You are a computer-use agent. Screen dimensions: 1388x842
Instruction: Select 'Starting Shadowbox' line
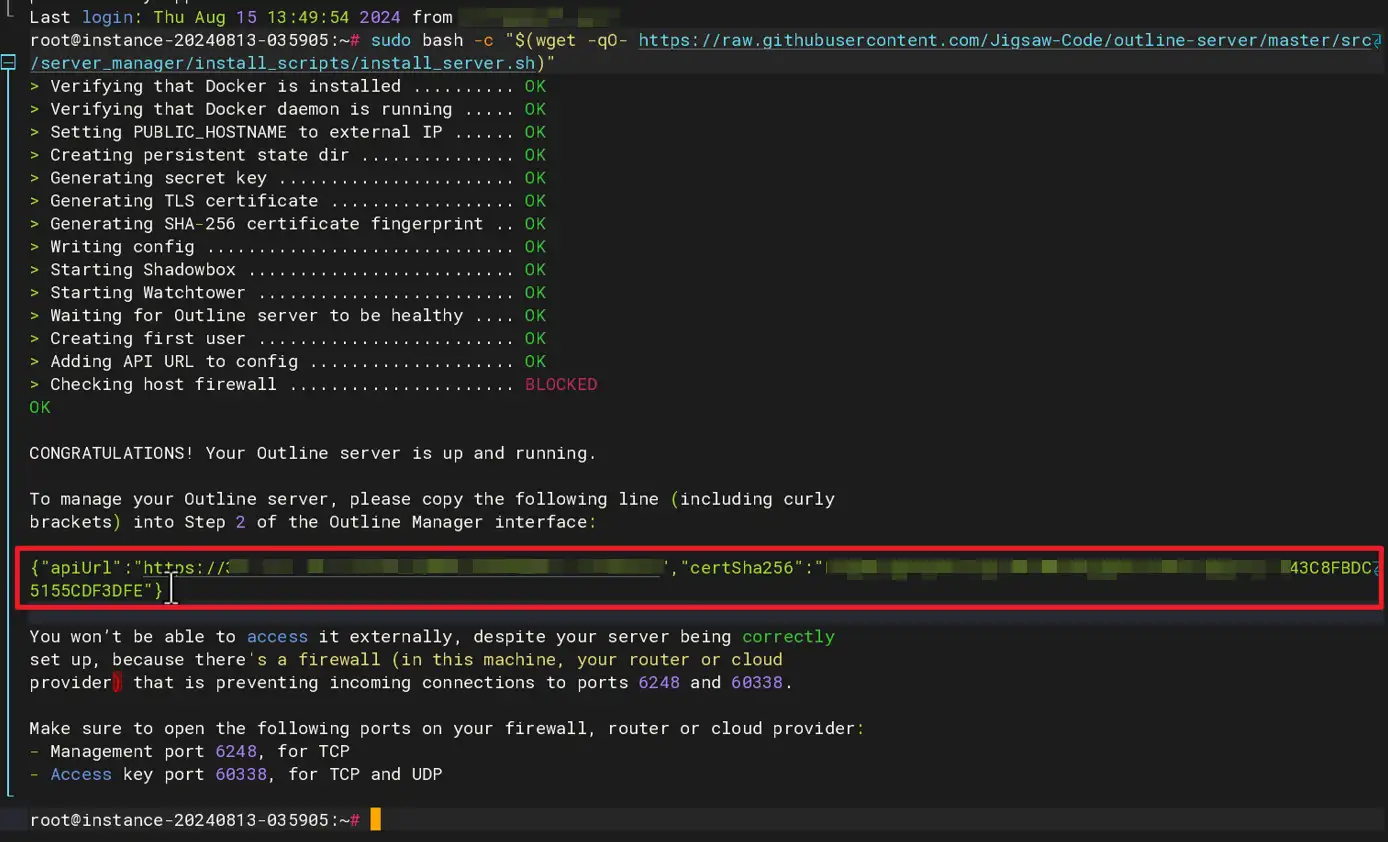click(288, 270)
